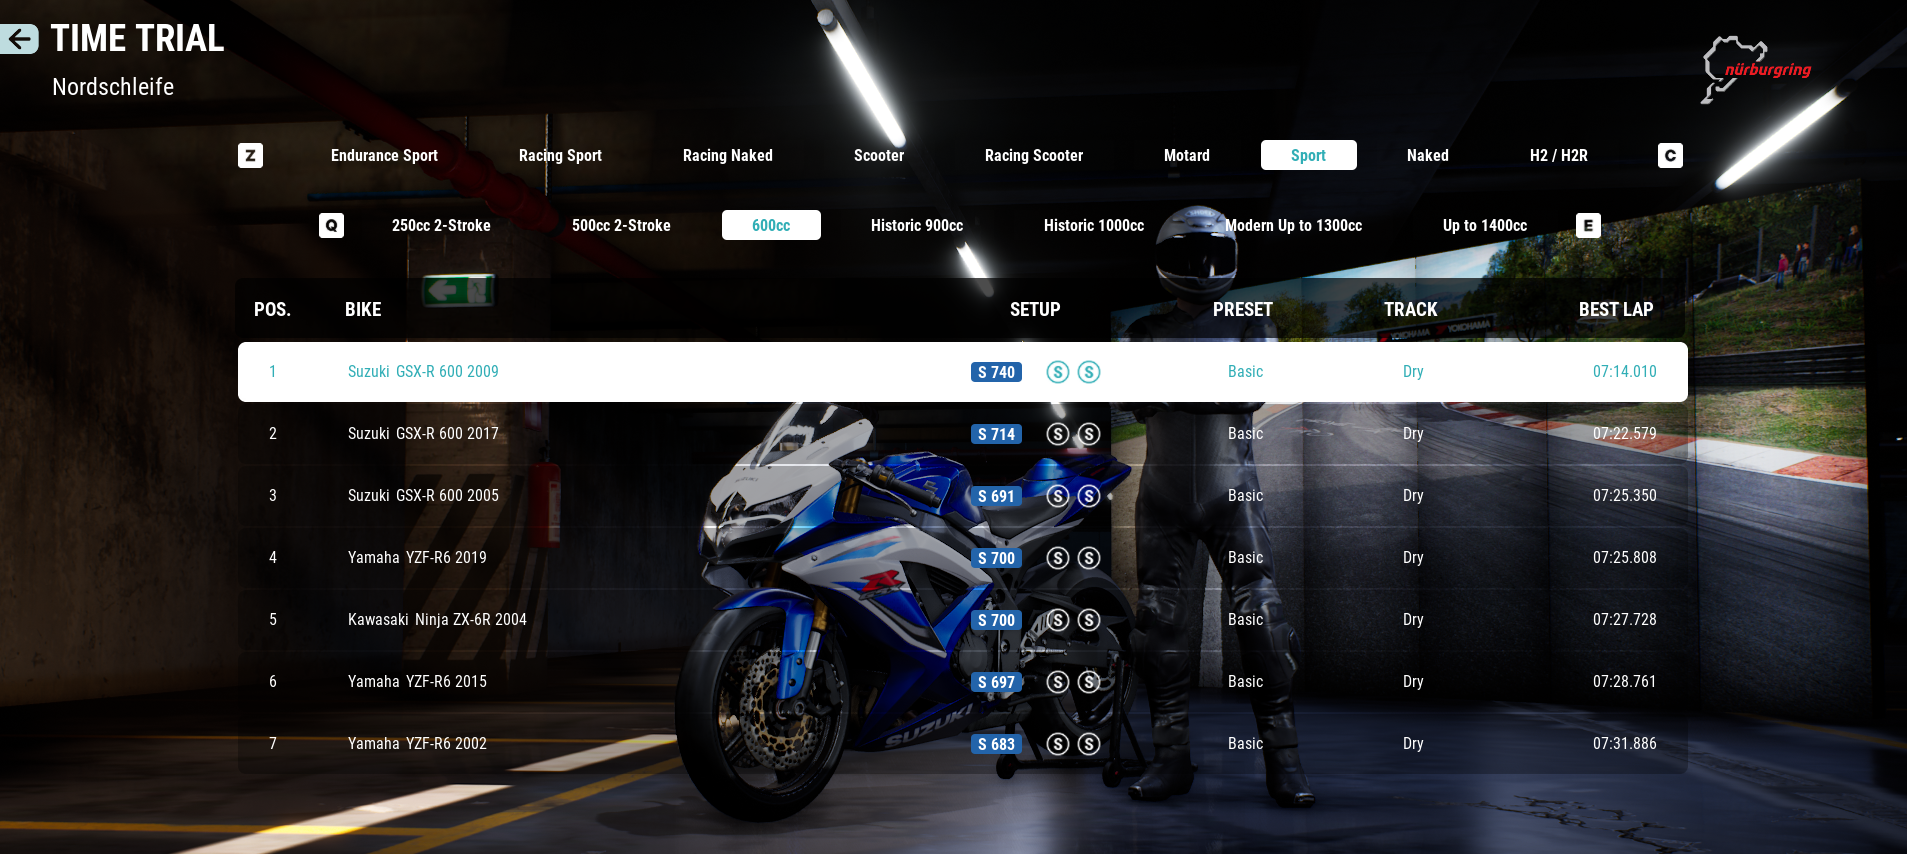
Task: Click second setup icon for GSX-R 600 2017
Action: pyautogui.click(x=1089, y=434)
